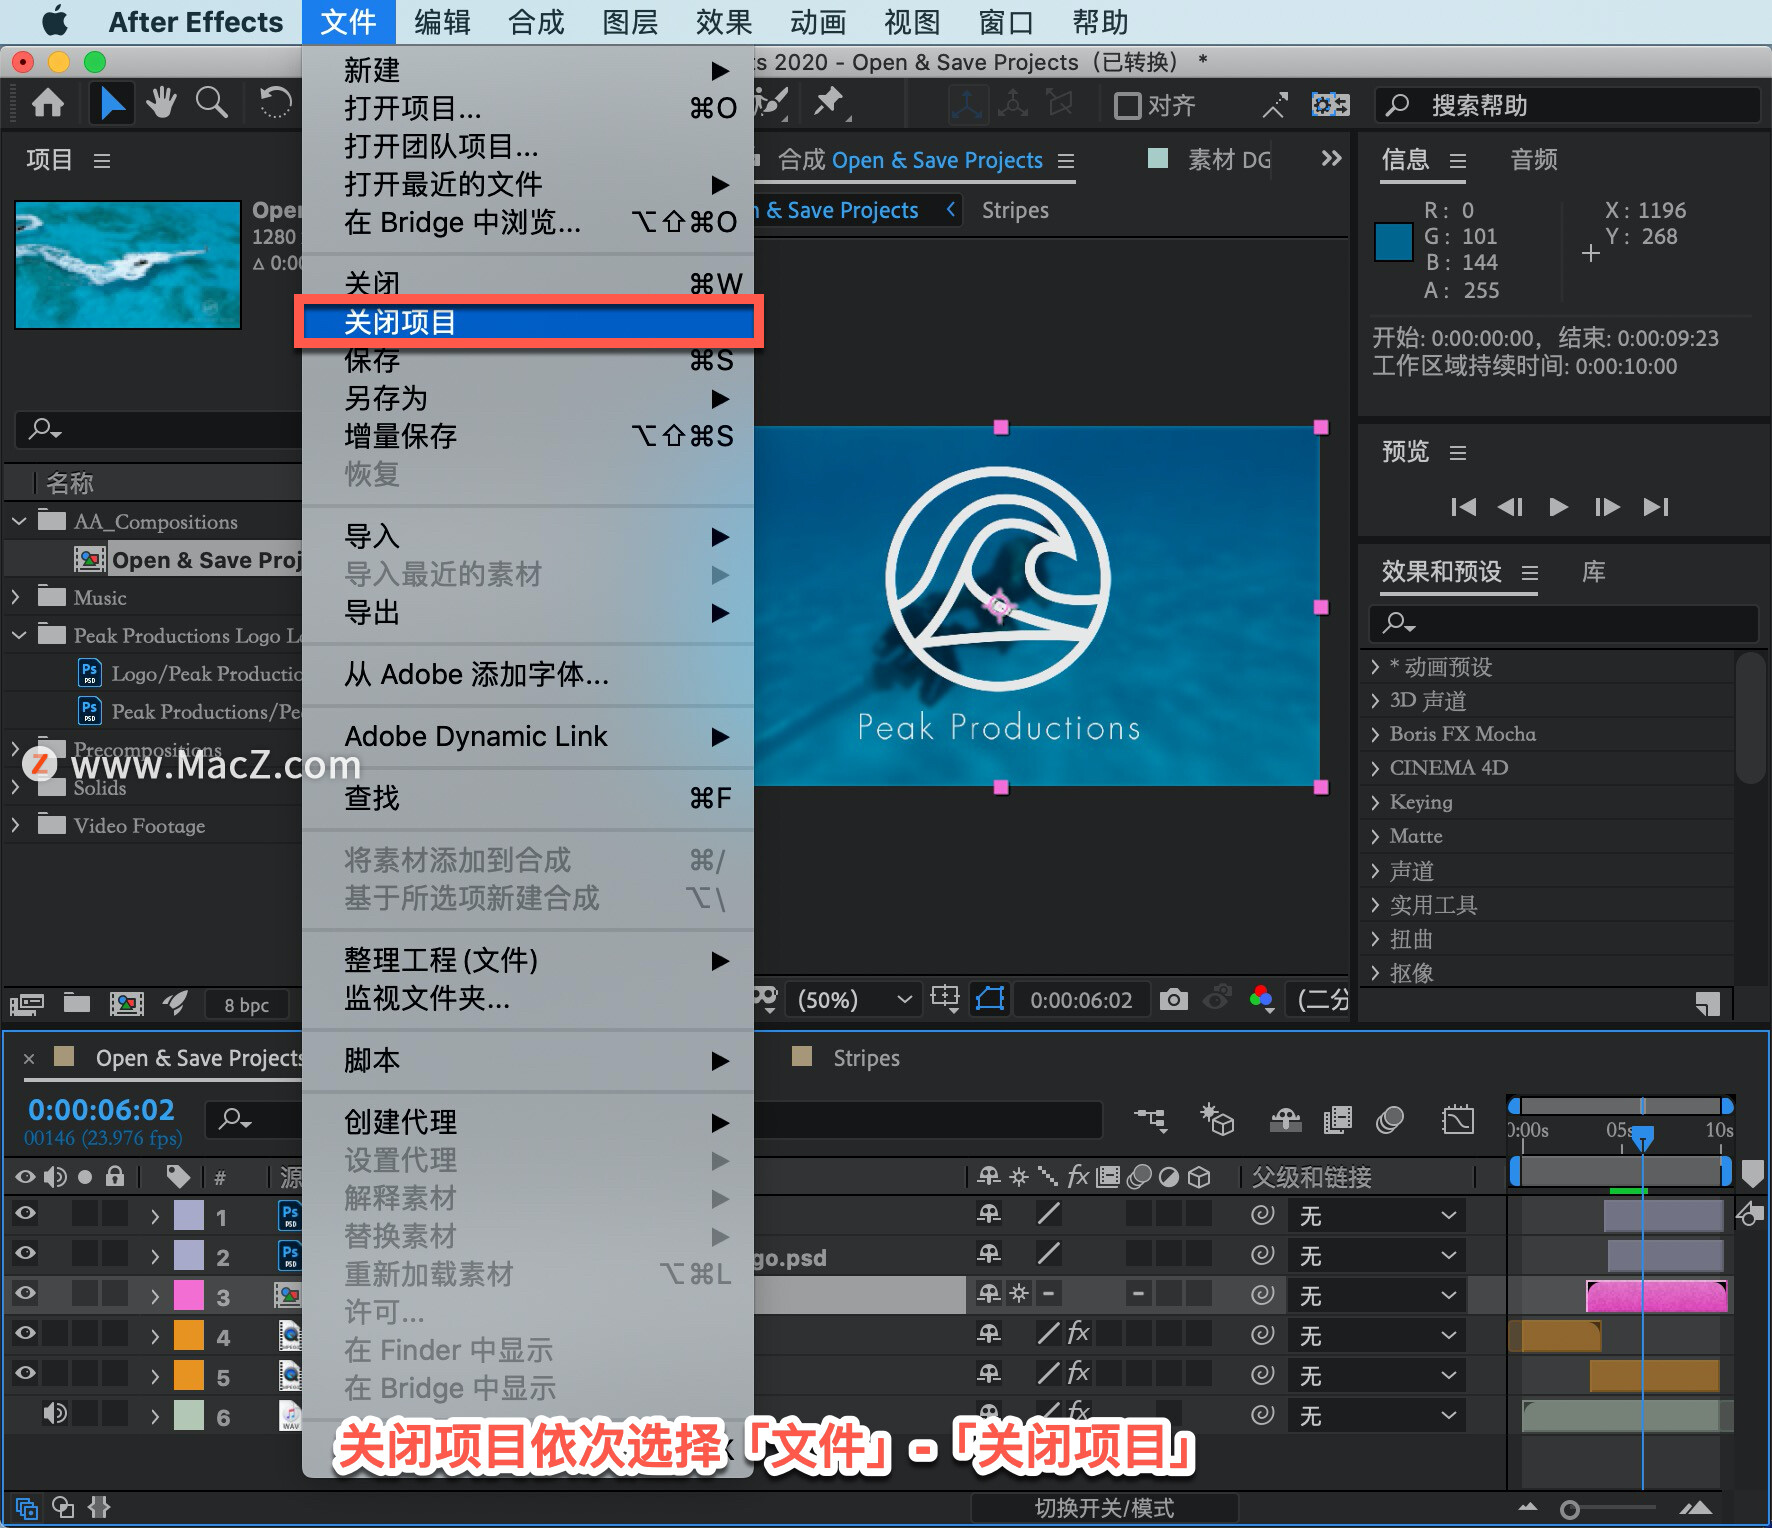Click the 搜索帮助 search field

click(1568, 105)
